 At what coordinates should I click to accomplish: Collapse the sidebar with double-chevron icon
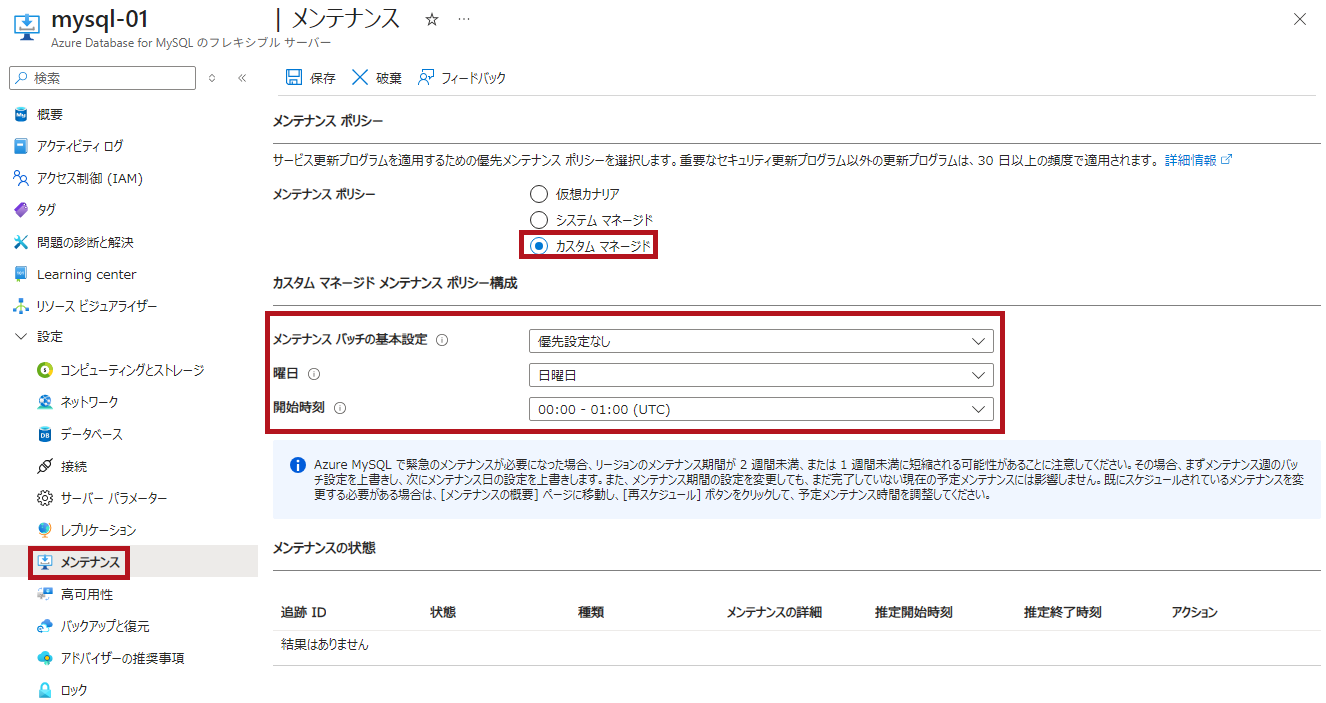(242, 78)
